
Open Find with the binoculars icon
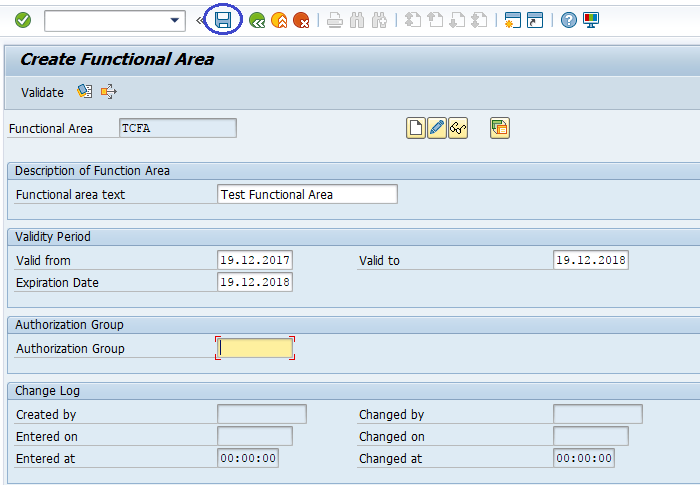pos(357,21)
